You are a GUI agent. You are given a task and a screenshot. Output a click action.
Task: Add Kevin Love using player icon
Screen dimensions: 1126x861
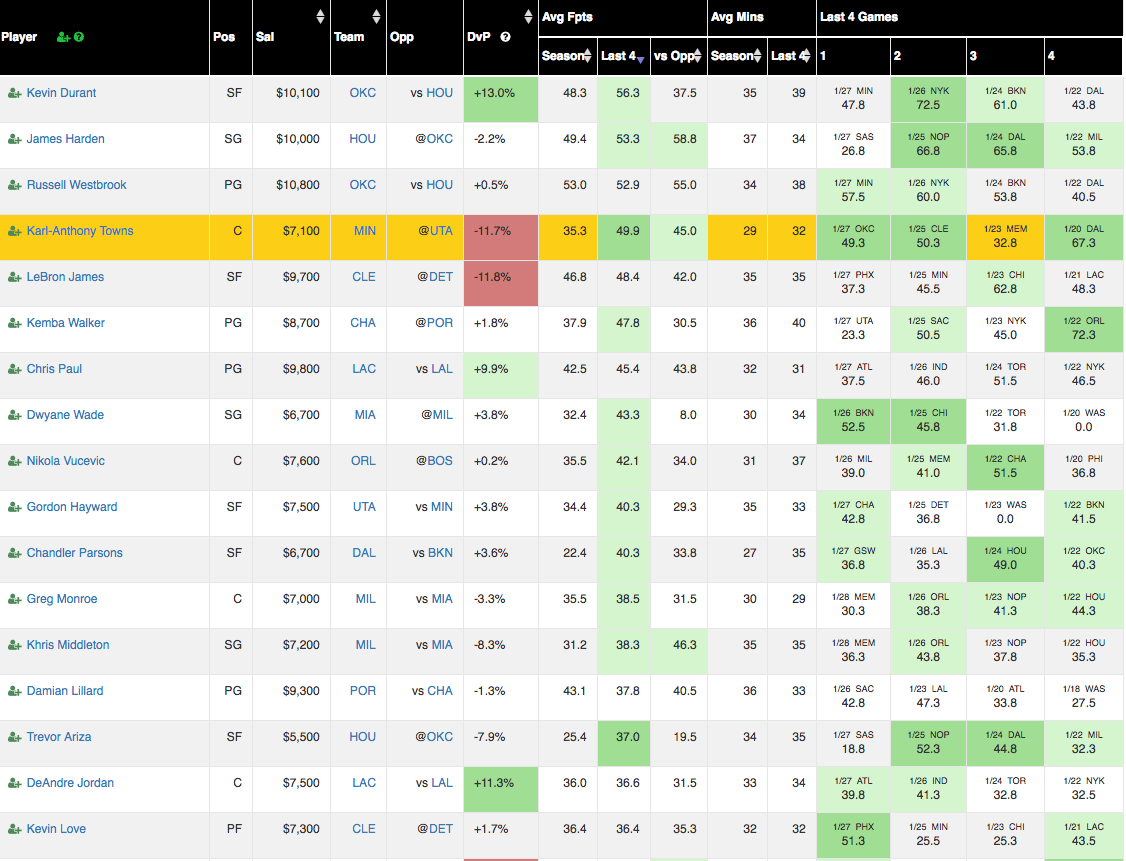tap(14, 829)
